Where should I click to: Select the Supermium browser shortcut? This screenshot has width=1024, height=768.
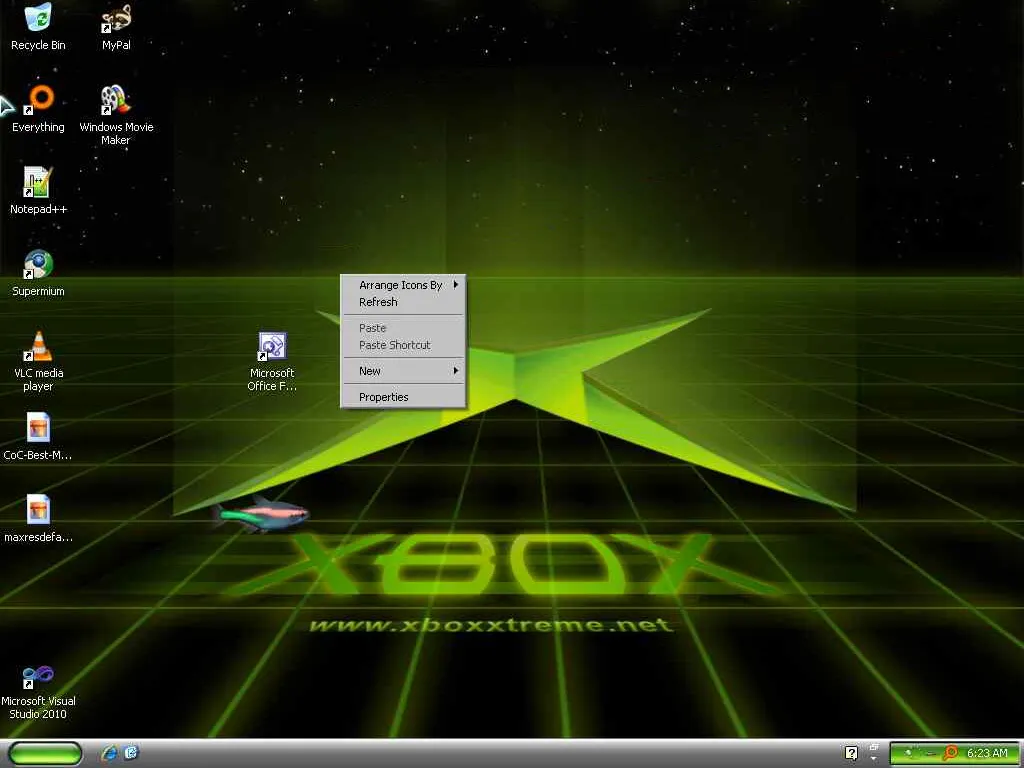(x=38, y=273)
